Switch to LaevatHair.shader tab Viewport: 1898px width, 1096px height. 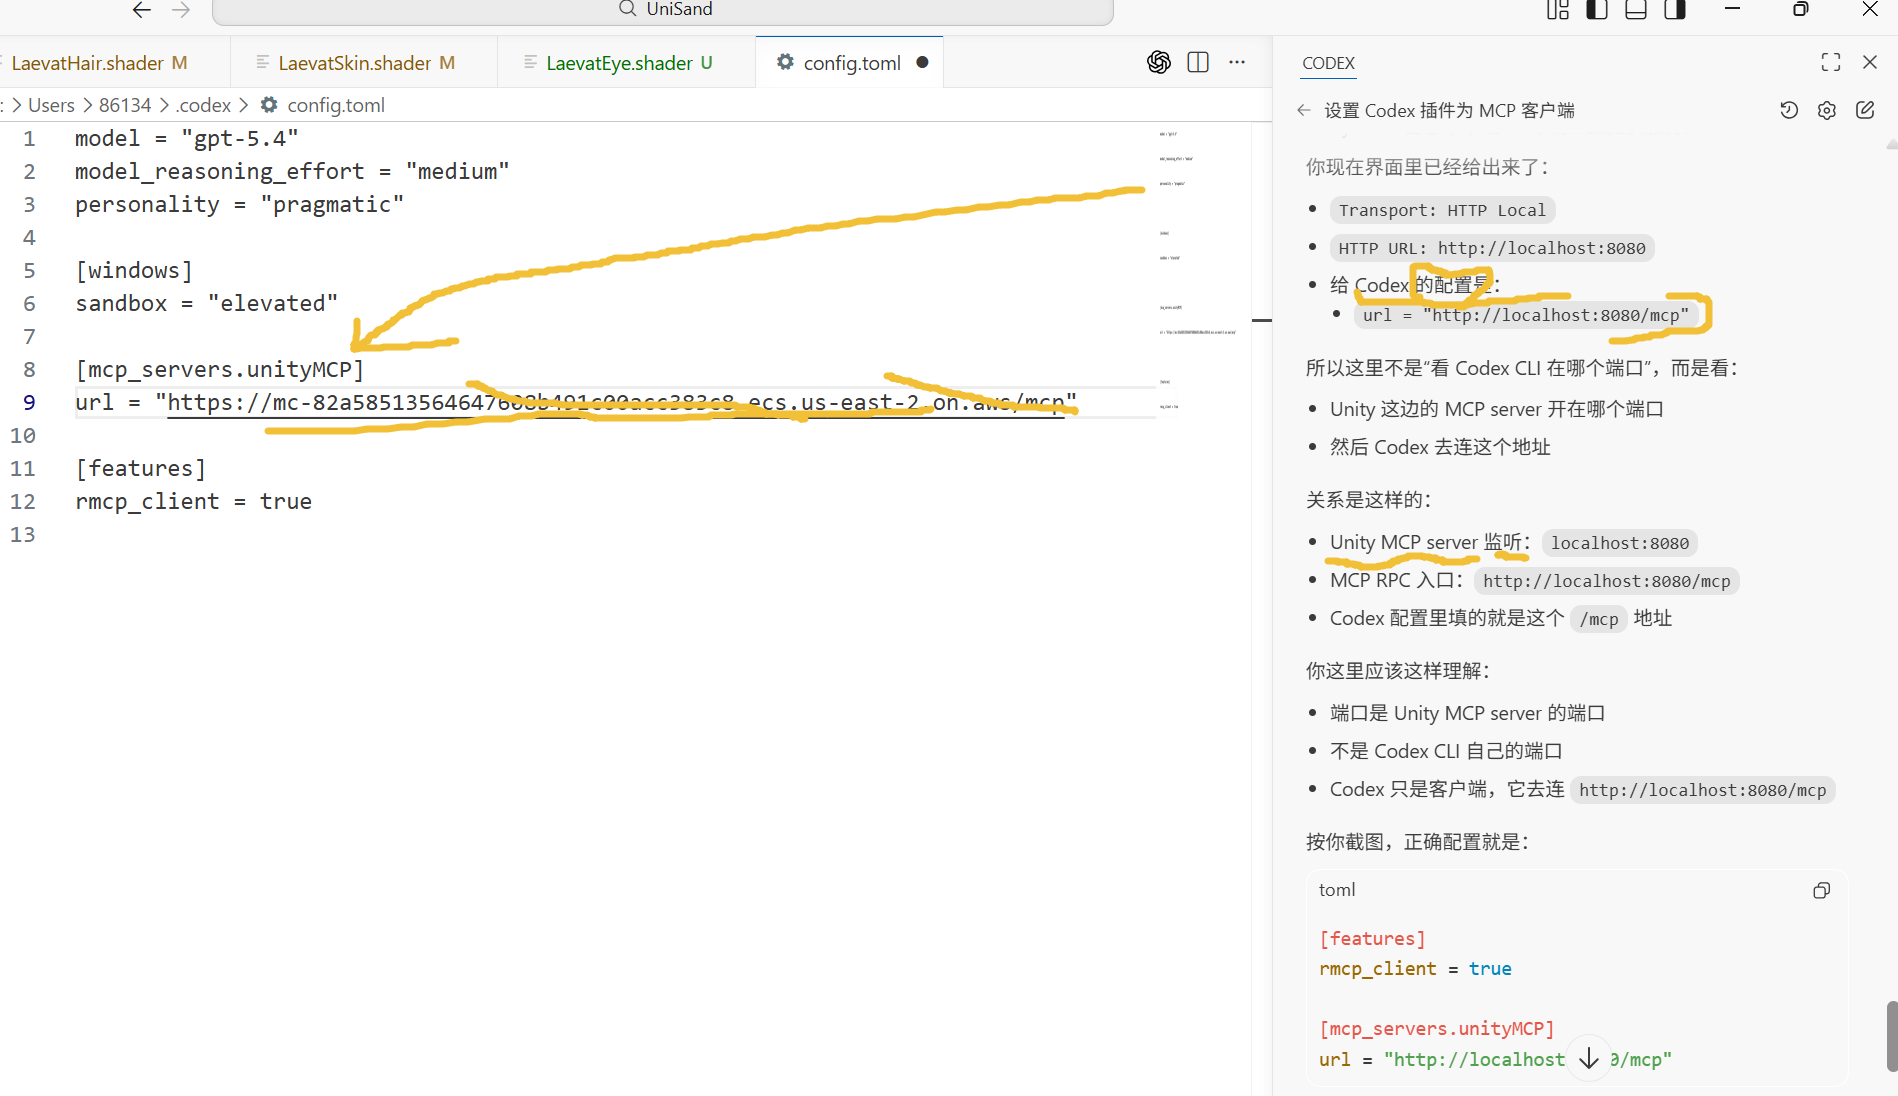coord(99,63)
